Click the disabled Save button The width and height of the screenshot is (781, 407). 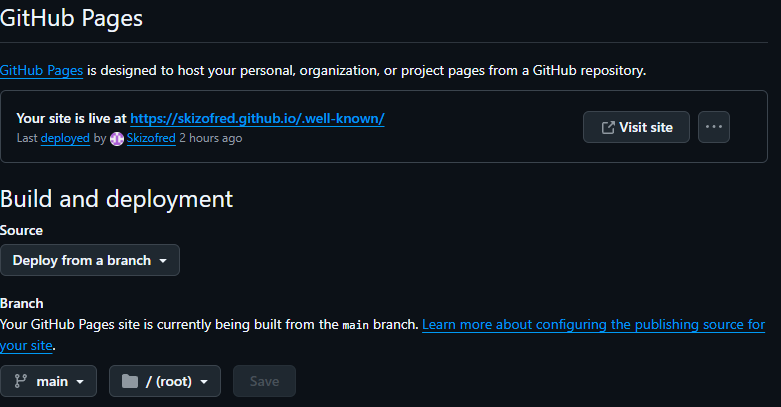click(264, 381)
